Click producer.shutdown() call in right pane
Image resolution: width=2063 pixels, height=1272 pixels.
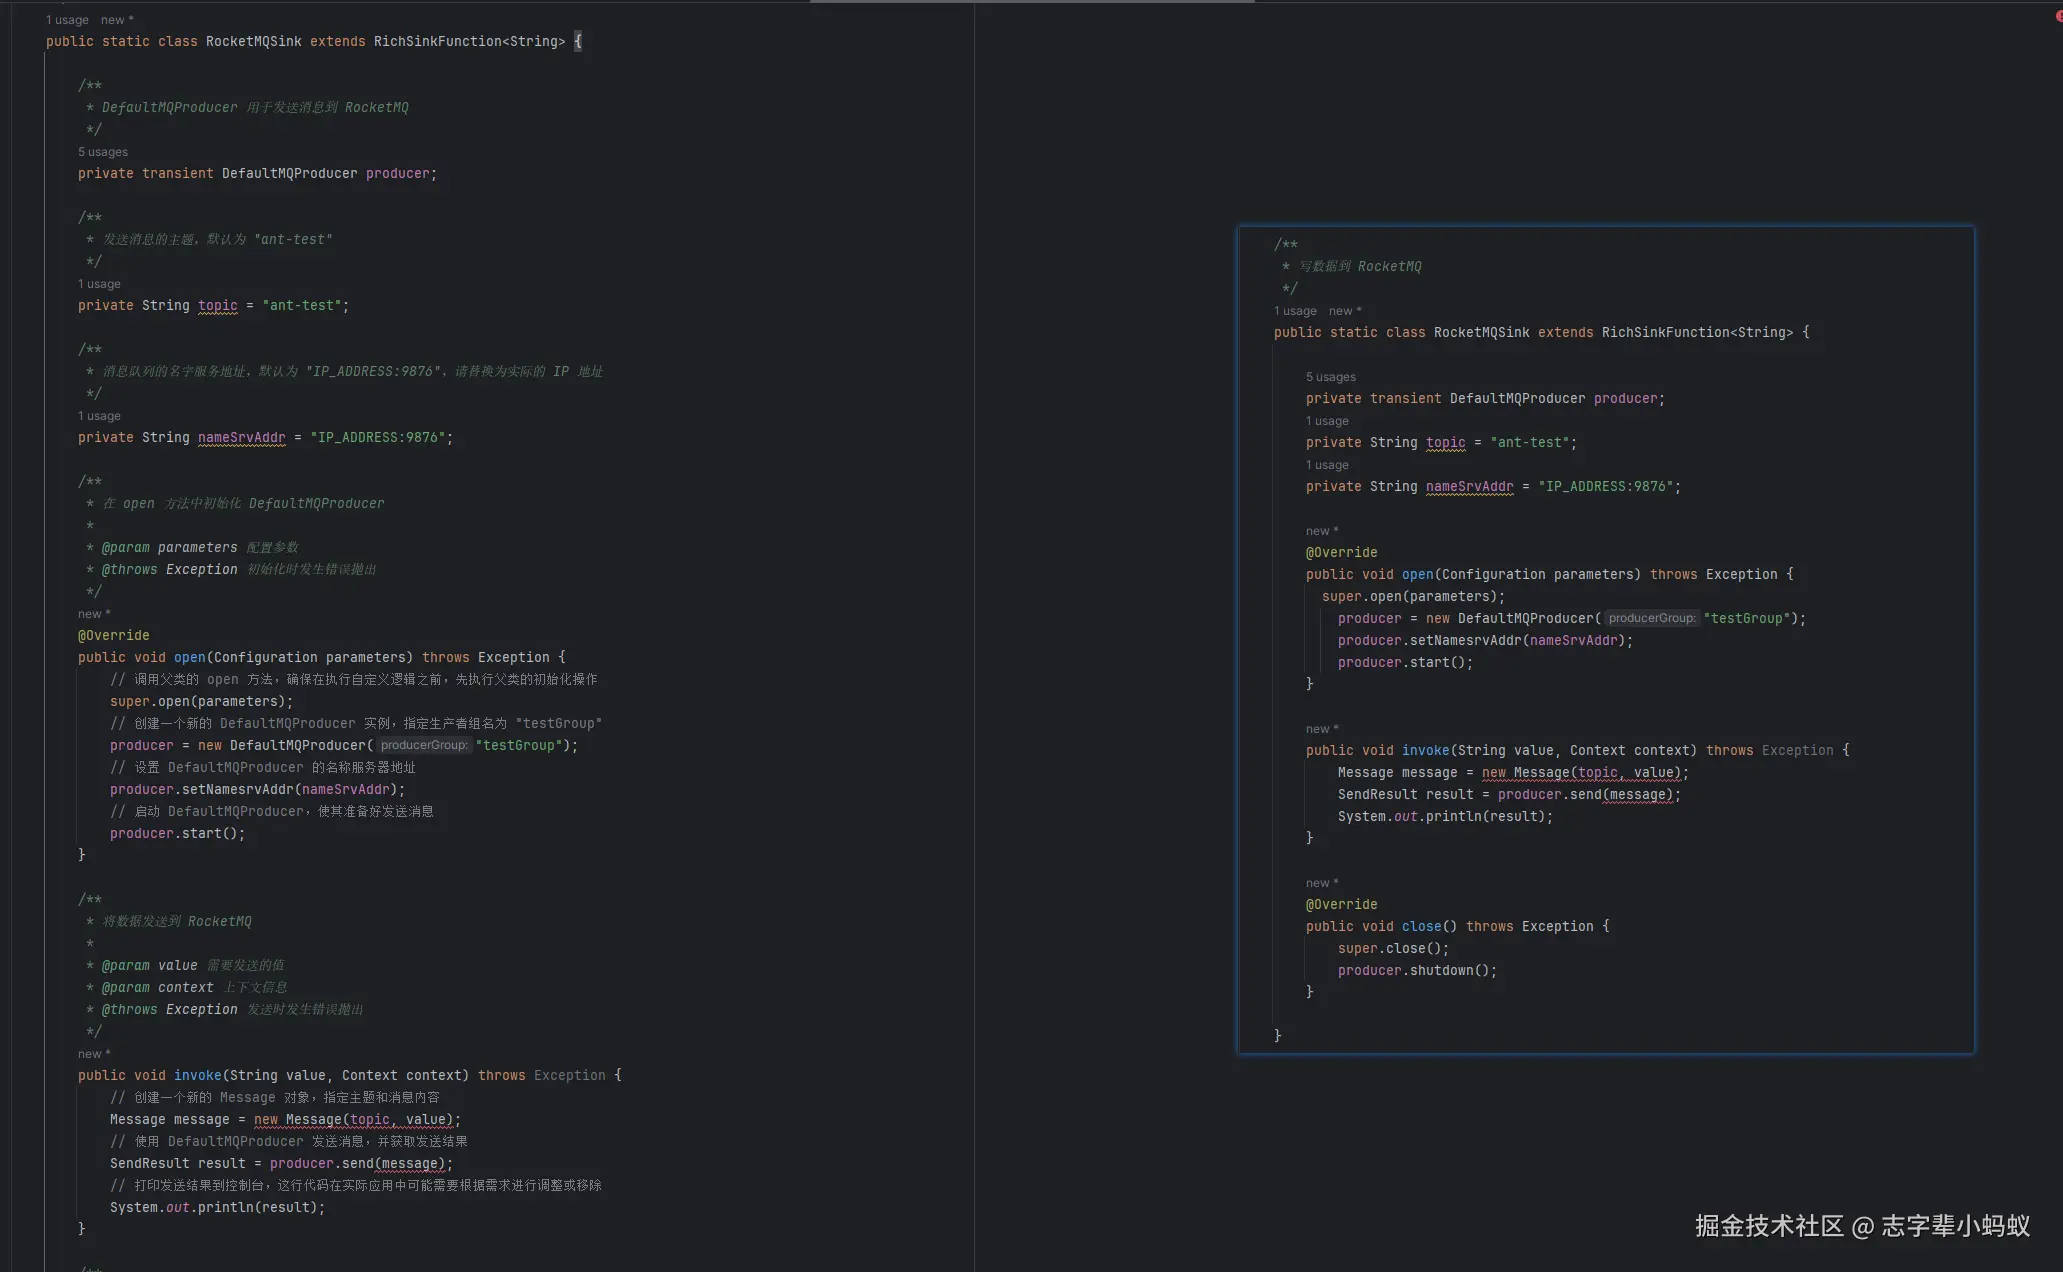click(1416, 970)
